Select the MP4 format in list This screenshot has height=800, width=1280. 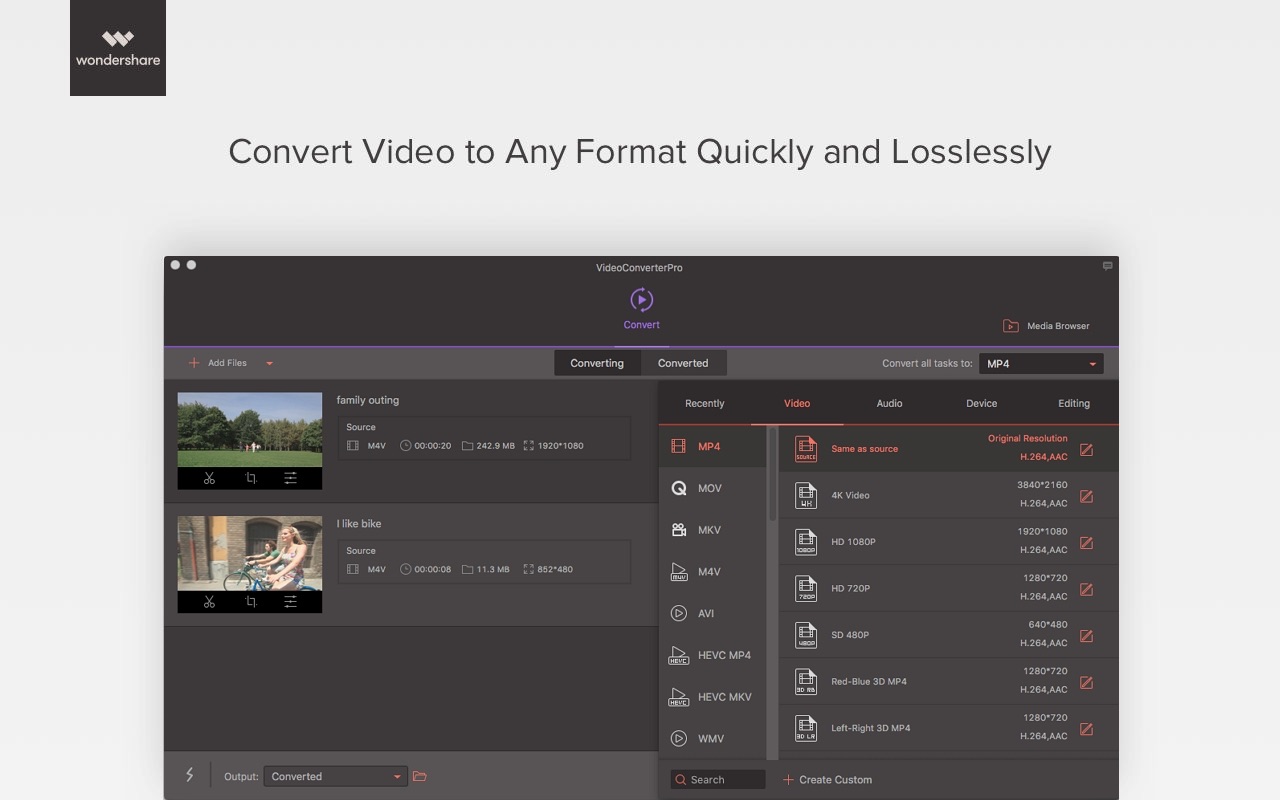pyautogui.click(x=713, y=446)
